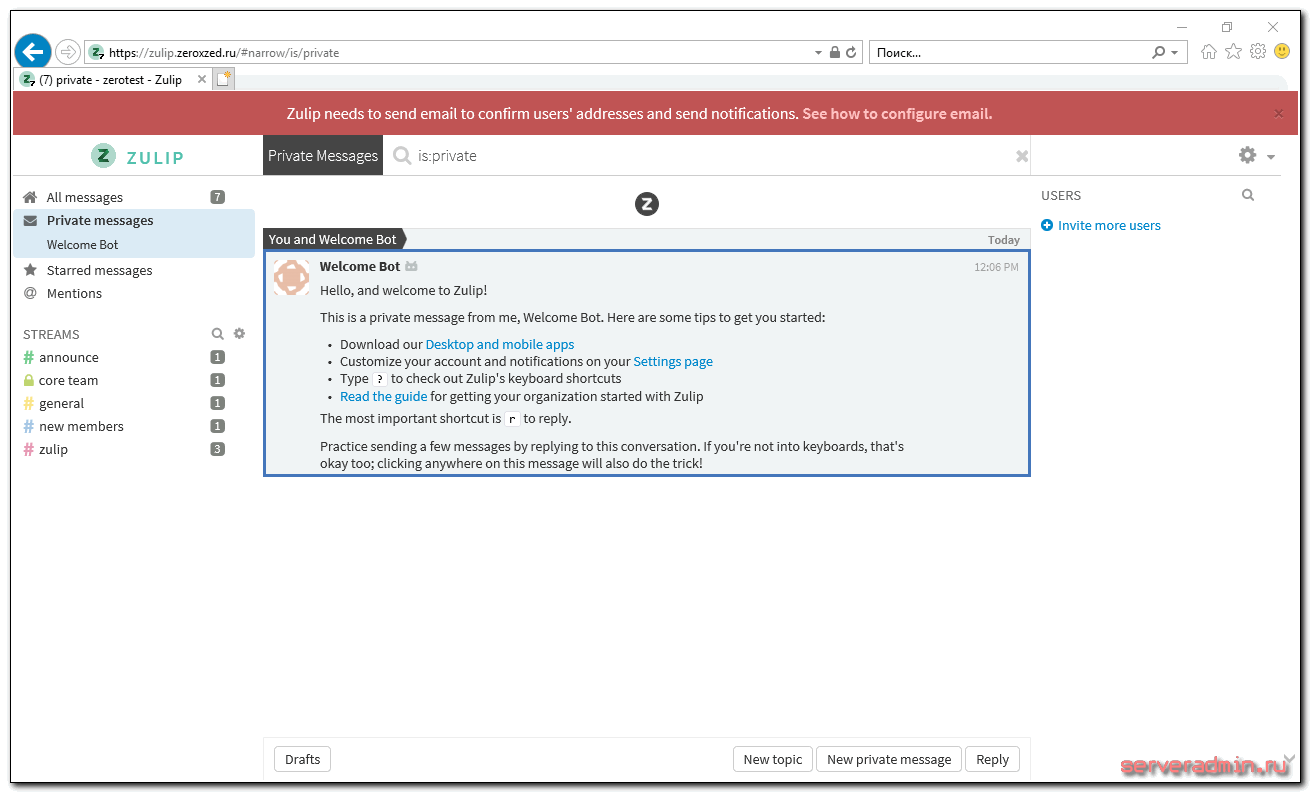Dismiss the red email configuration banner
Image resolution: width=1312 pixels, height=794 pixels.
[1278, 114]
